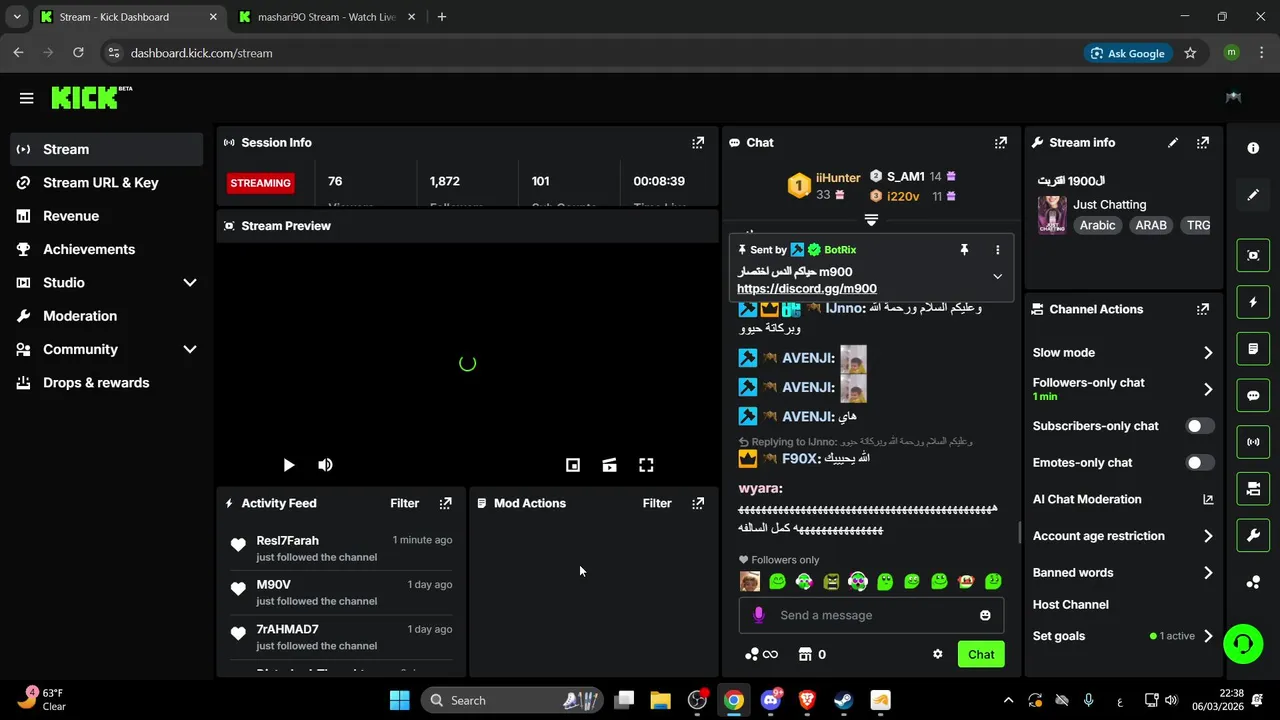Pop out the Chat panel
This screenshot has height=720, width=1280.
[1000, 143]
